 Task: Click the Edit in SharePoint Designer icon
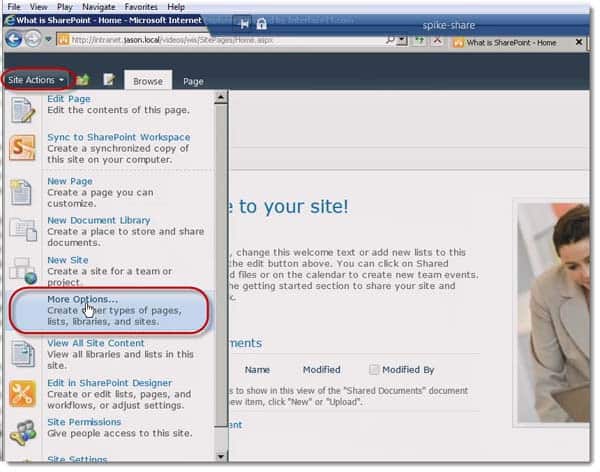(23, 393)
